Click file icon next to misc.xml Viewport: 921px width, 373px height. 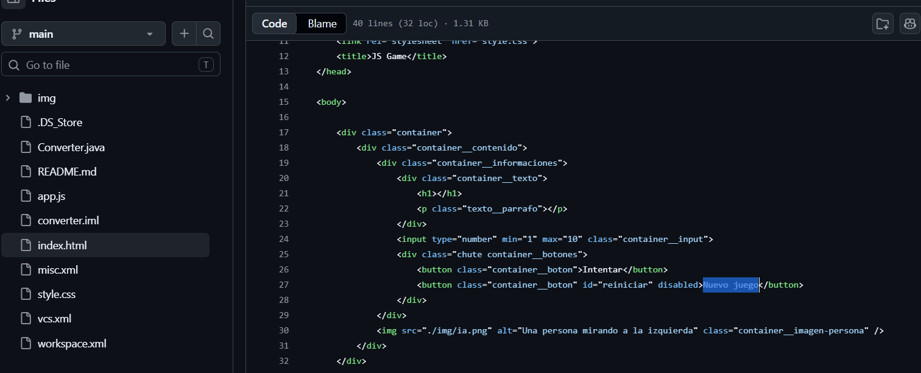coord(25,270)
